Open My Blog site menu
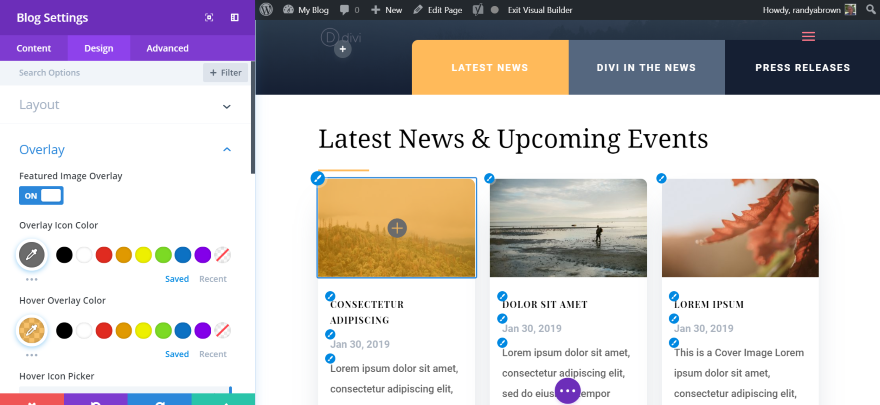The height and width of the screenshot is (405, 880). 306,10
